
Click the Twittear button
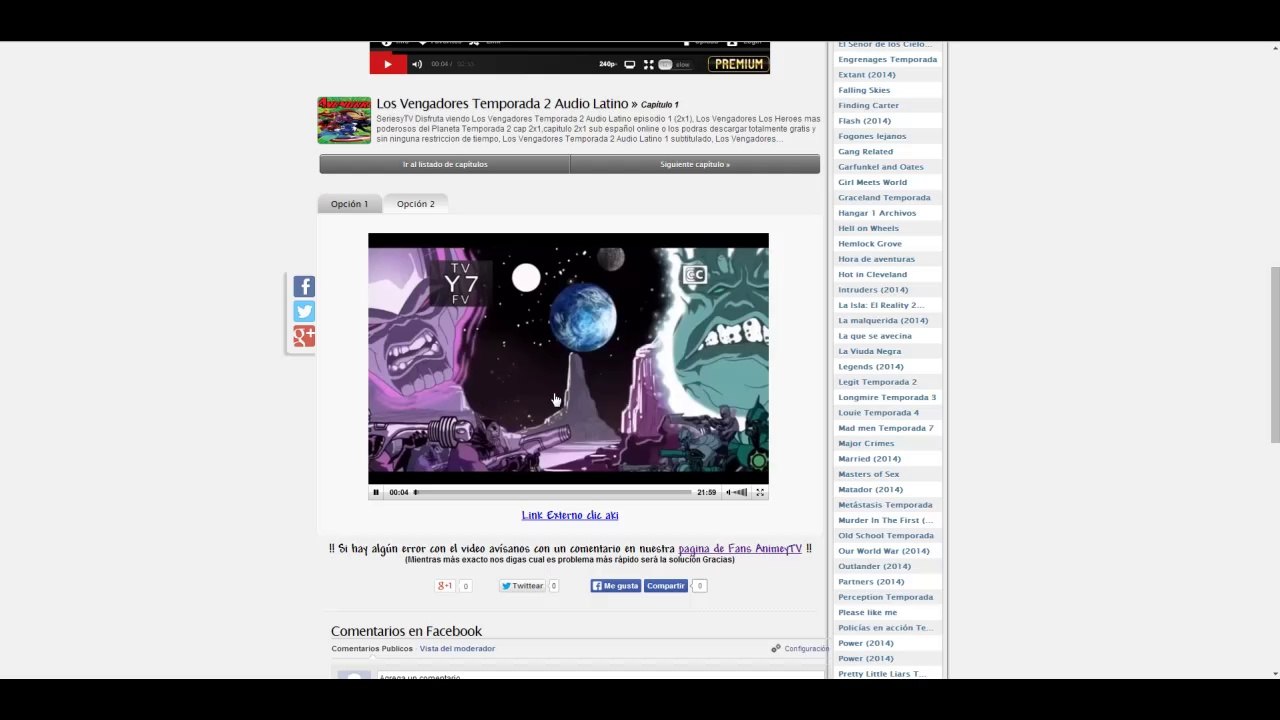tap(523, 586)
